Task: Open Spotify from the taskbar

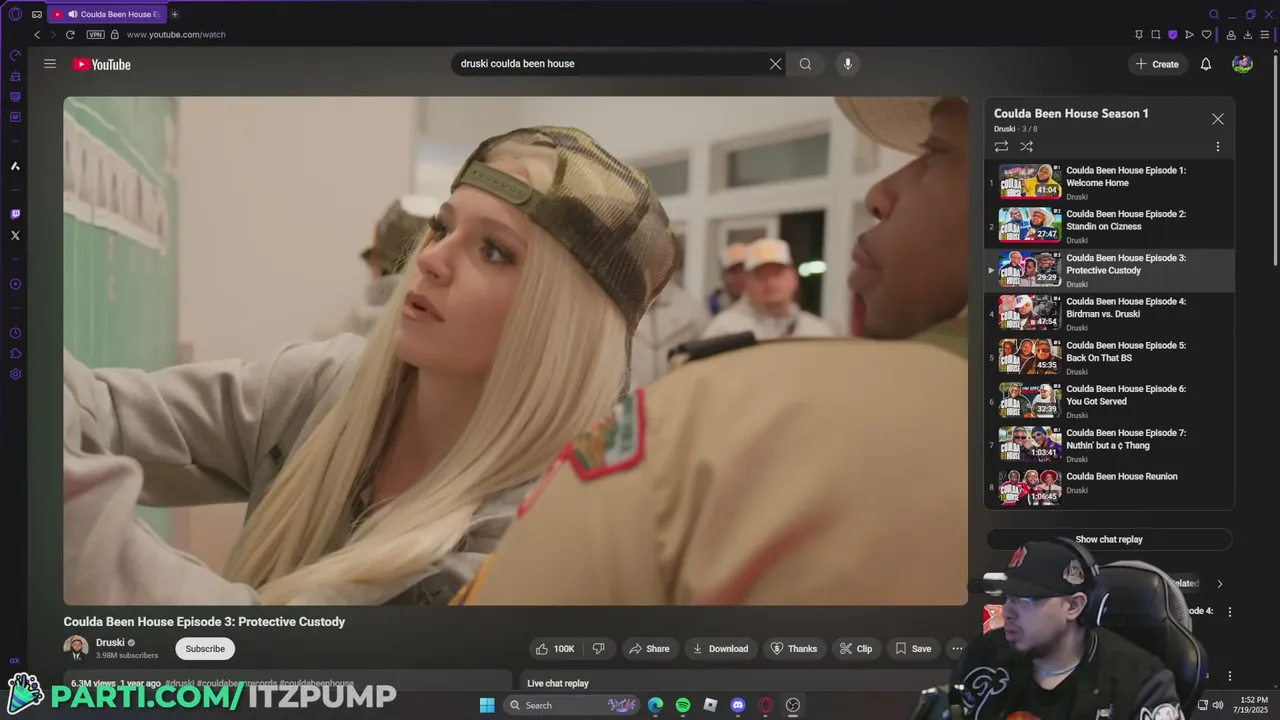Action: 683,705
